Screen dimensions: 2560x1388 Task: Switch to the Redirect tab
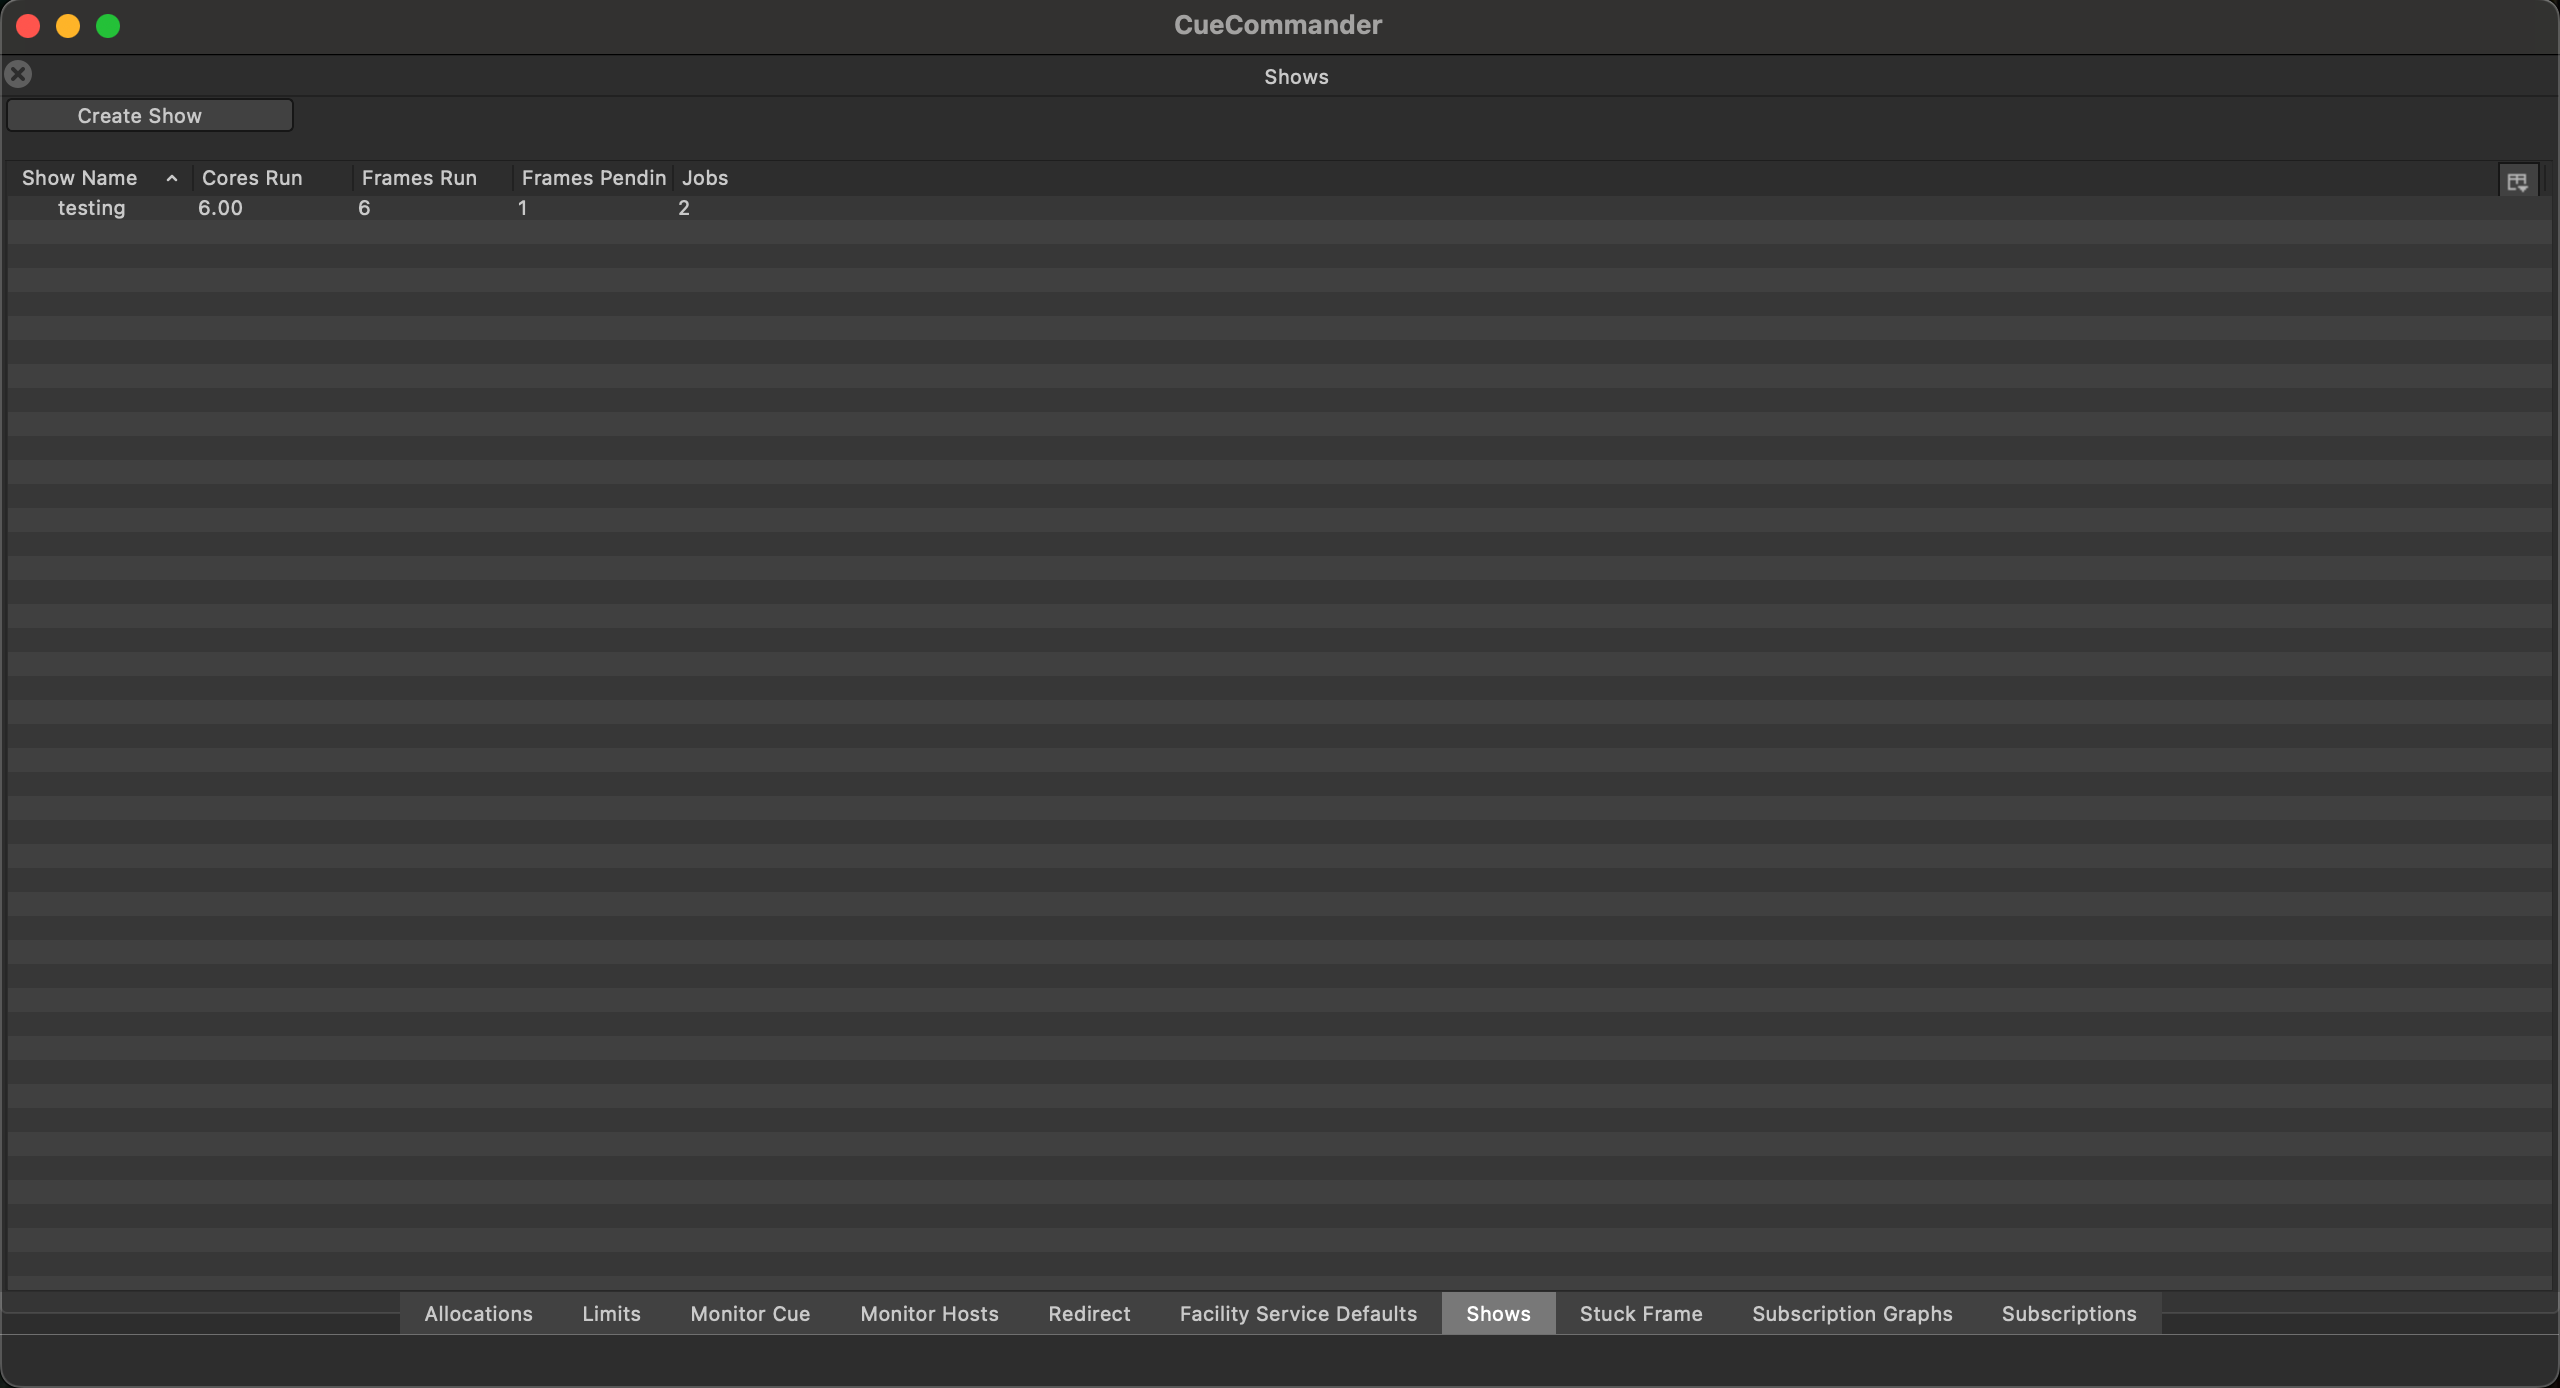(1089, 1313)
